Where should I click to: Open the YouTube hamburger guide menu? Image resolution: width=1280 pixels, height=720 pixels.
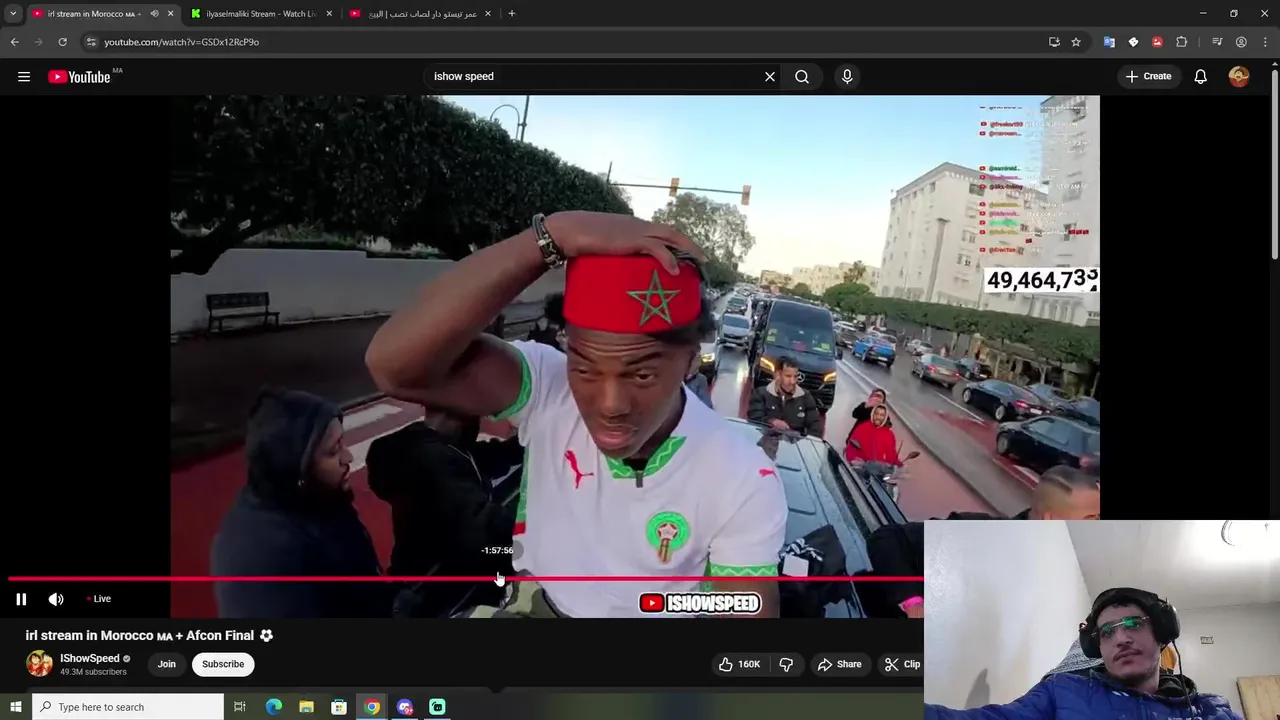pyautogui.click(x=24, y=76)
